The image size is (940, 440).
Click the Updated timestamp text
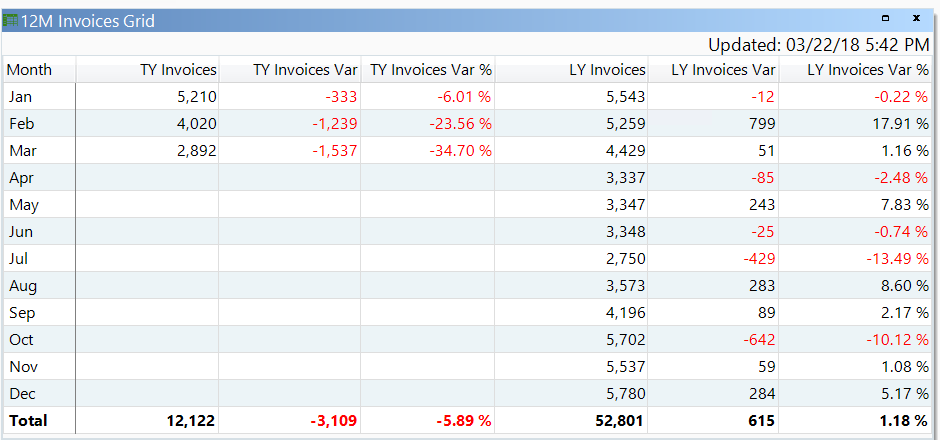818,44
